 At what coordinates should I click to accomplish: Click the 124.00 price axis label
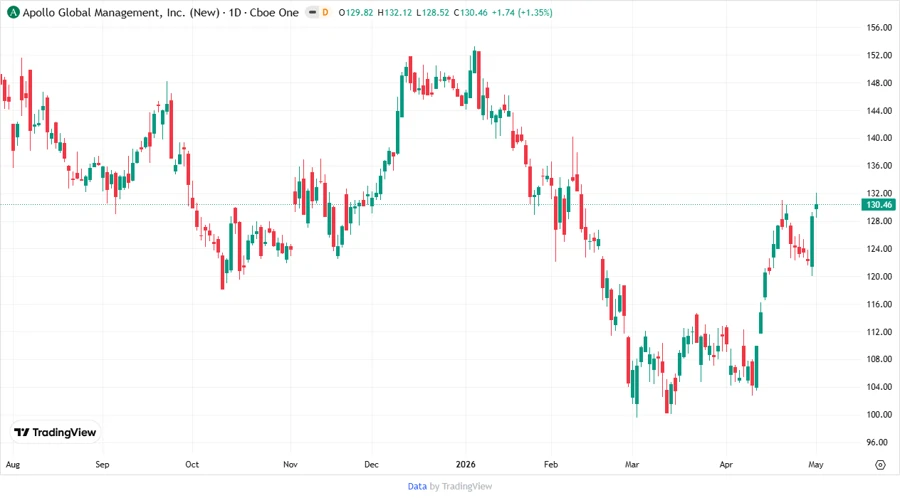coord(879,248)
